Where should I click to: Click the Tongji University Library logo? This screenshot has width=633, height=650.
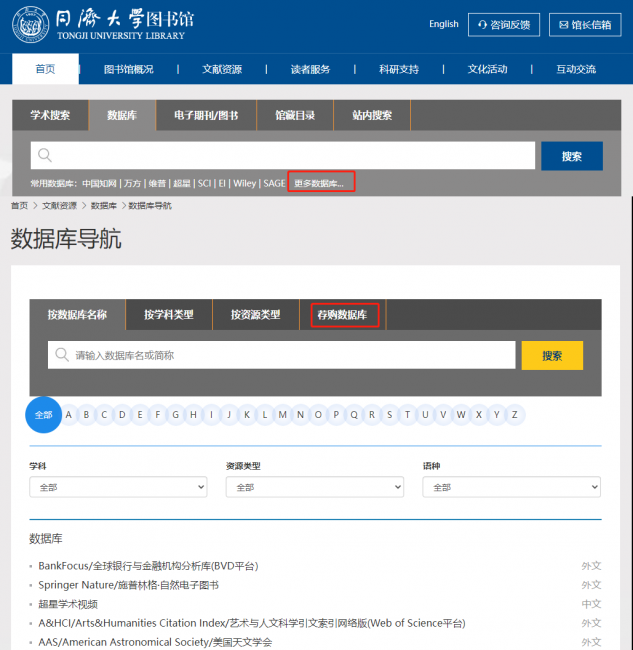click(100, 24)
